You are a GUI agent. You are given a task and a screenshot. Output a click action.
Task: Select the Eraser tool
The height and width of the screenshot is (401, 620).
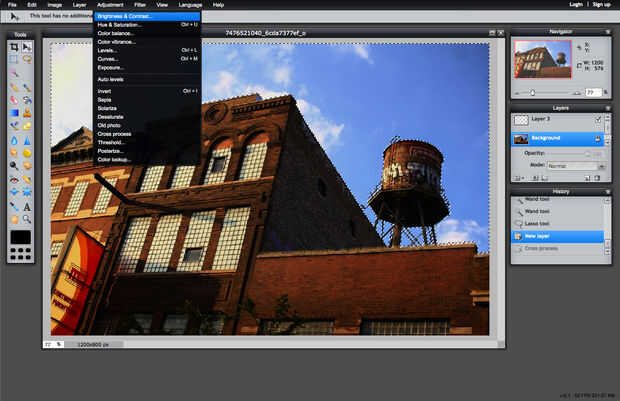(14, 100)
